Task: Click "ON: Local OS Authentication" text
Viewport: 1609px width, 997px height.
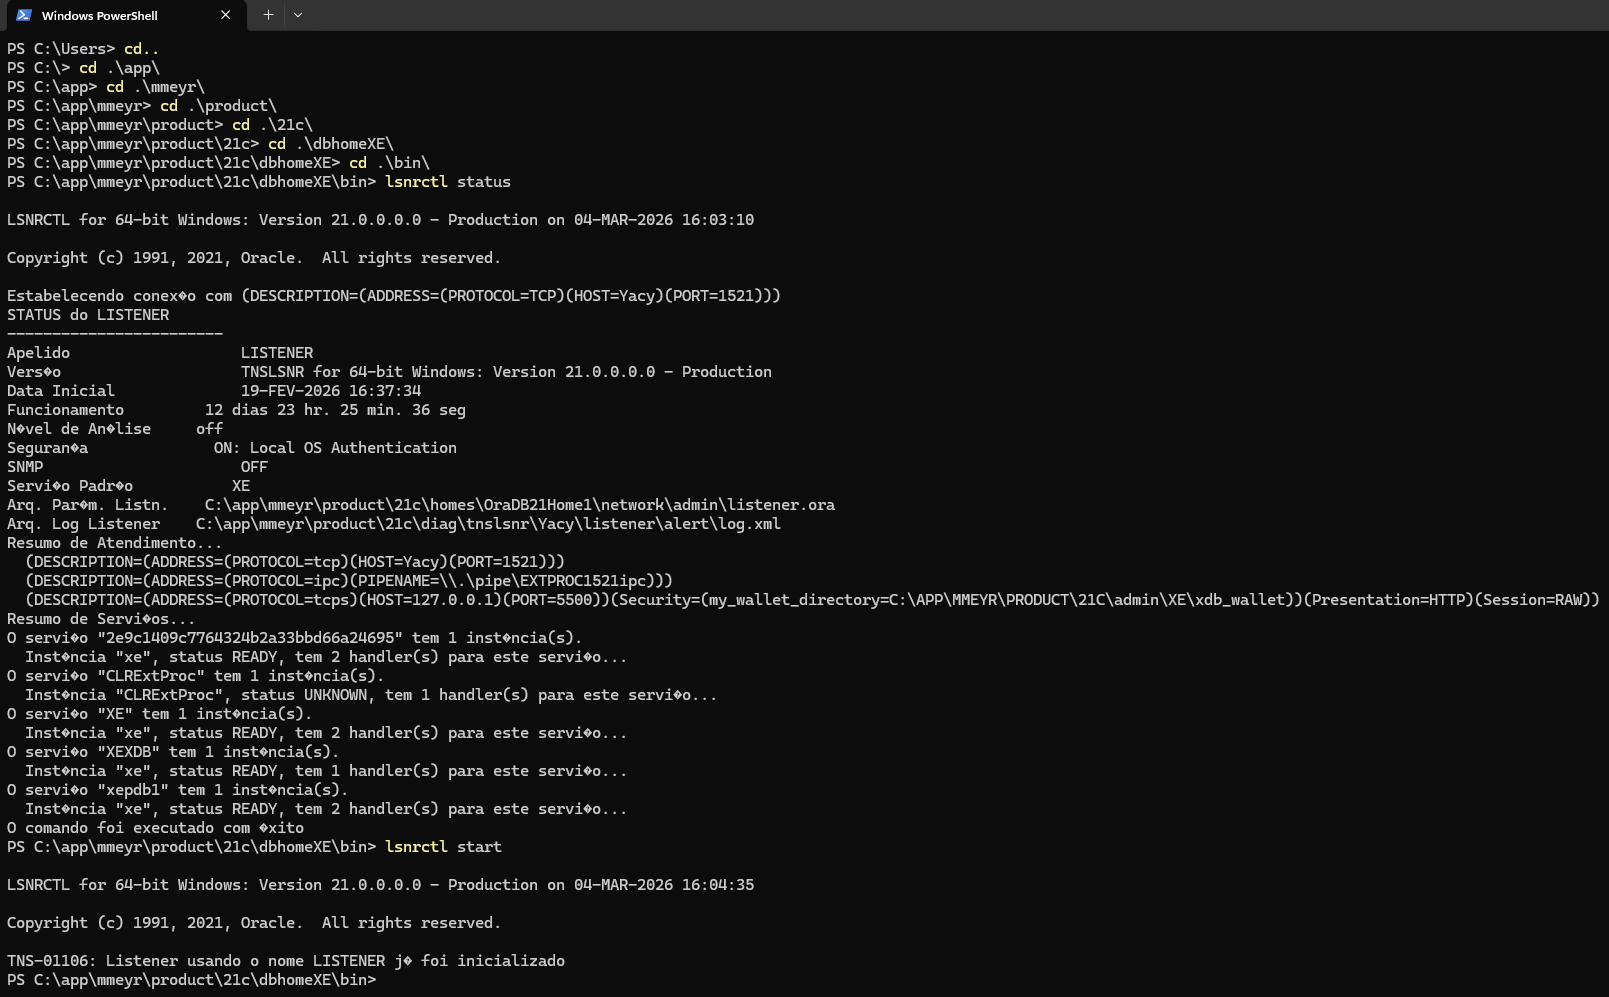Action: pos(335,448)
